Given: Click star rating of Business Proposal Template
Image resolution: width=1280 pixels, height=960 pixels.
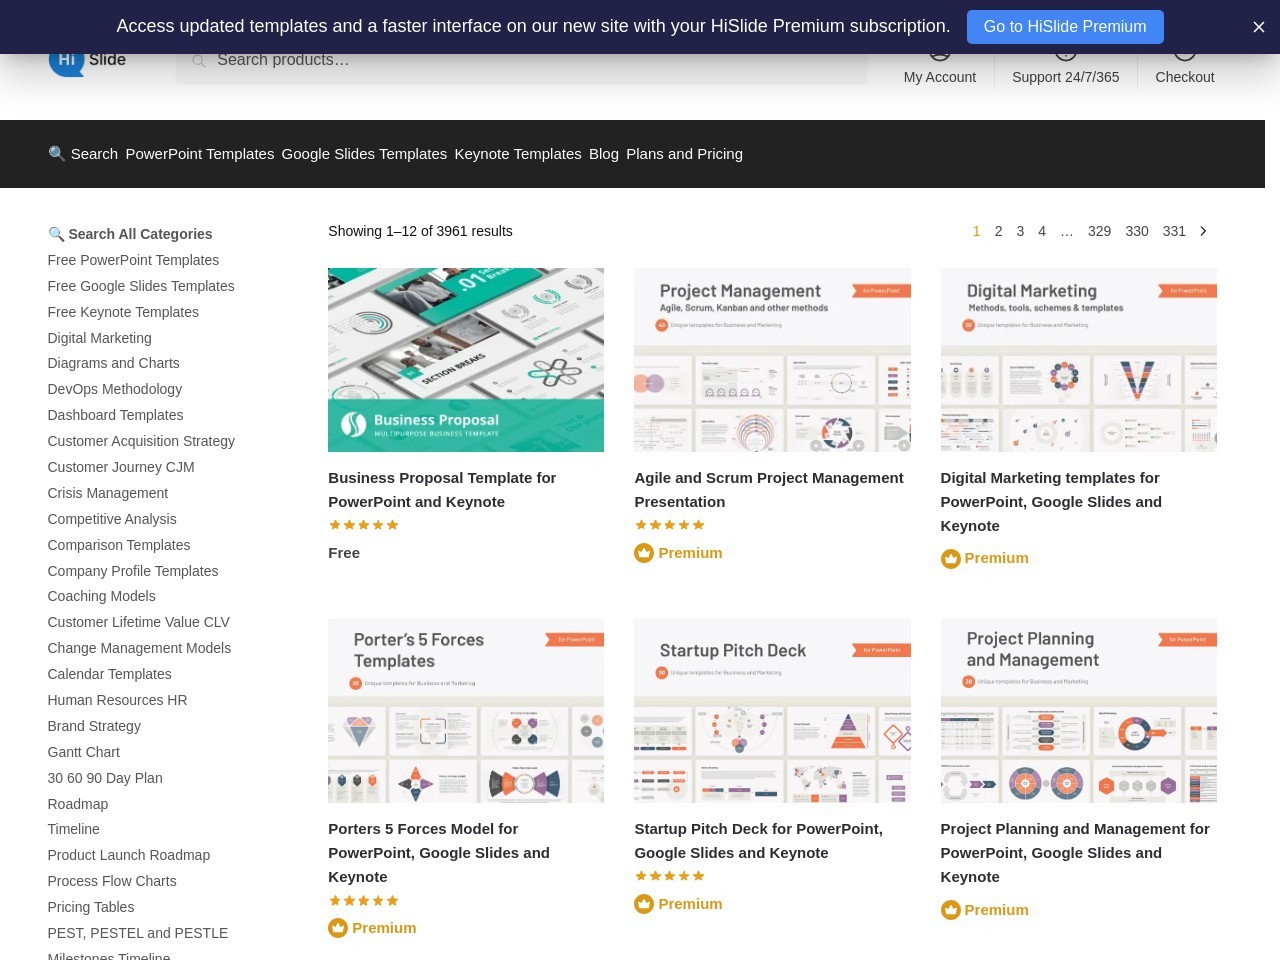Looking at the screenshot, I should tap(364, 525).
